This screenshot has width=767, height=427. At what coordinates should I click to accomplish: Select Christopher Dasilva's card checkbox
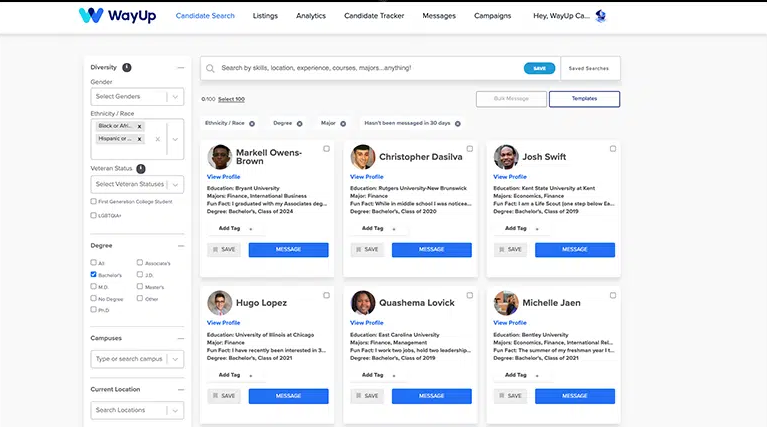pos(470,149)
